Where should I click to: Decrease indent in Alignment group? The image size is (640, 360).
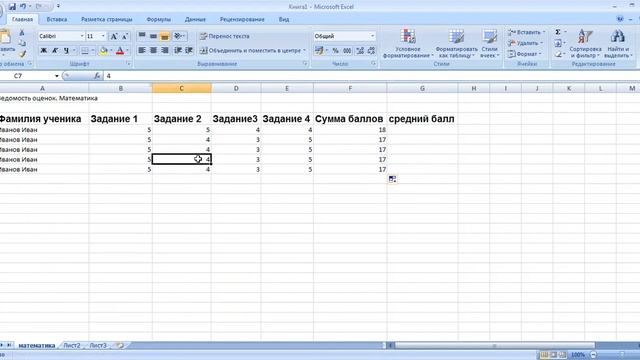178,50
